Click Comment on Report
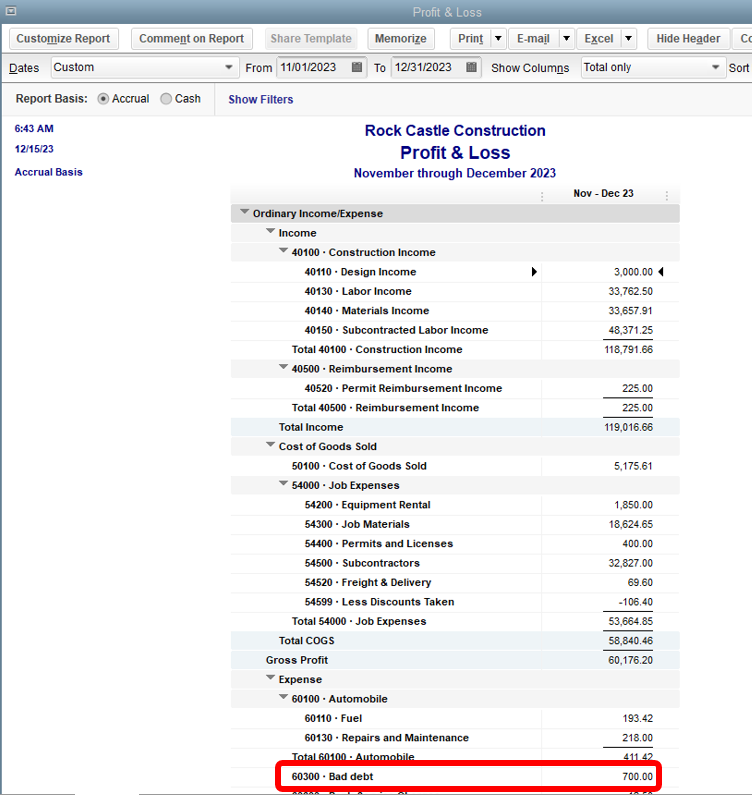 coord(192,39)
